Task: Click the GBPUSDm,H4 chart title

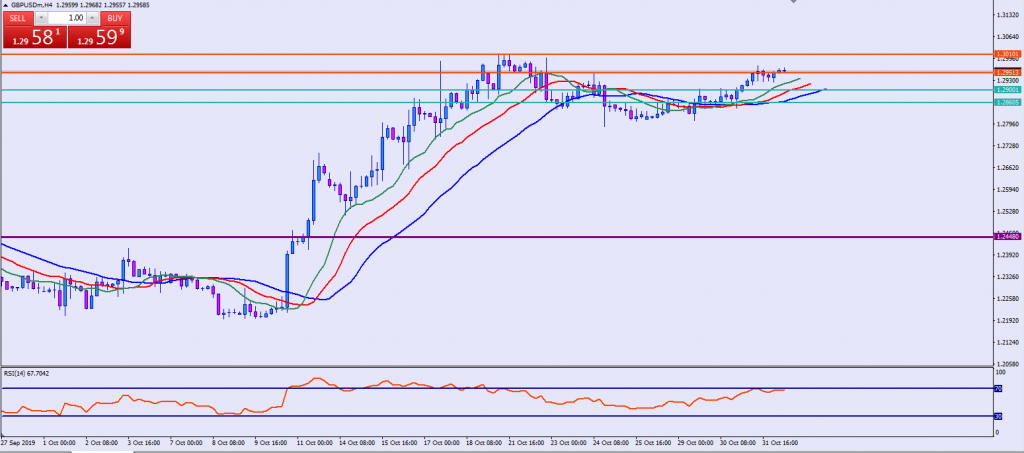Action: pyautogui.click(x=32, y=5)
